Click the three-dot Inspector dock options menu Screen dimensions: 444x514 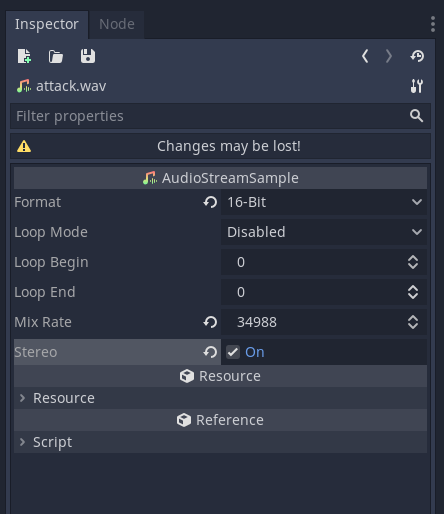(433, 24)
